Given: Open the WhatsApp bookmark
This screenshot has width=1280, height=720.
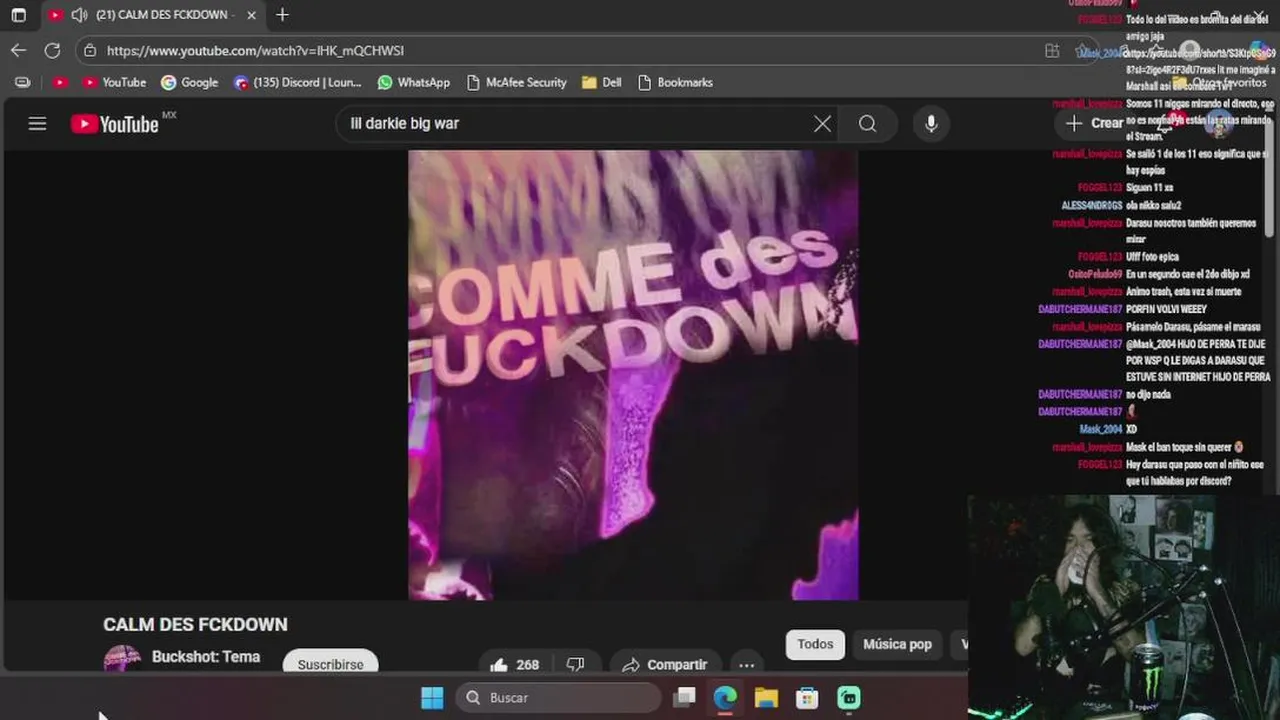Looking at the screenshot, I should coord(413,82).
